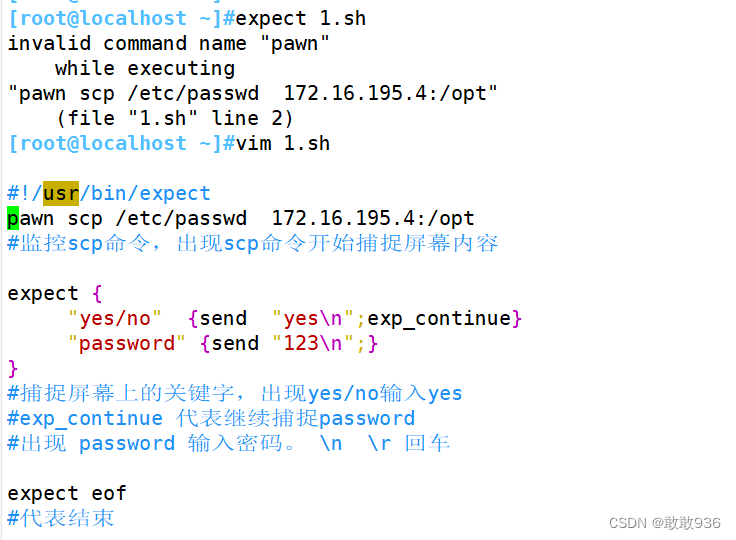This screenshot has width=736, height=540.
Task: Click the #监控scp命令 comment line
Action: (x=253, y=243)
